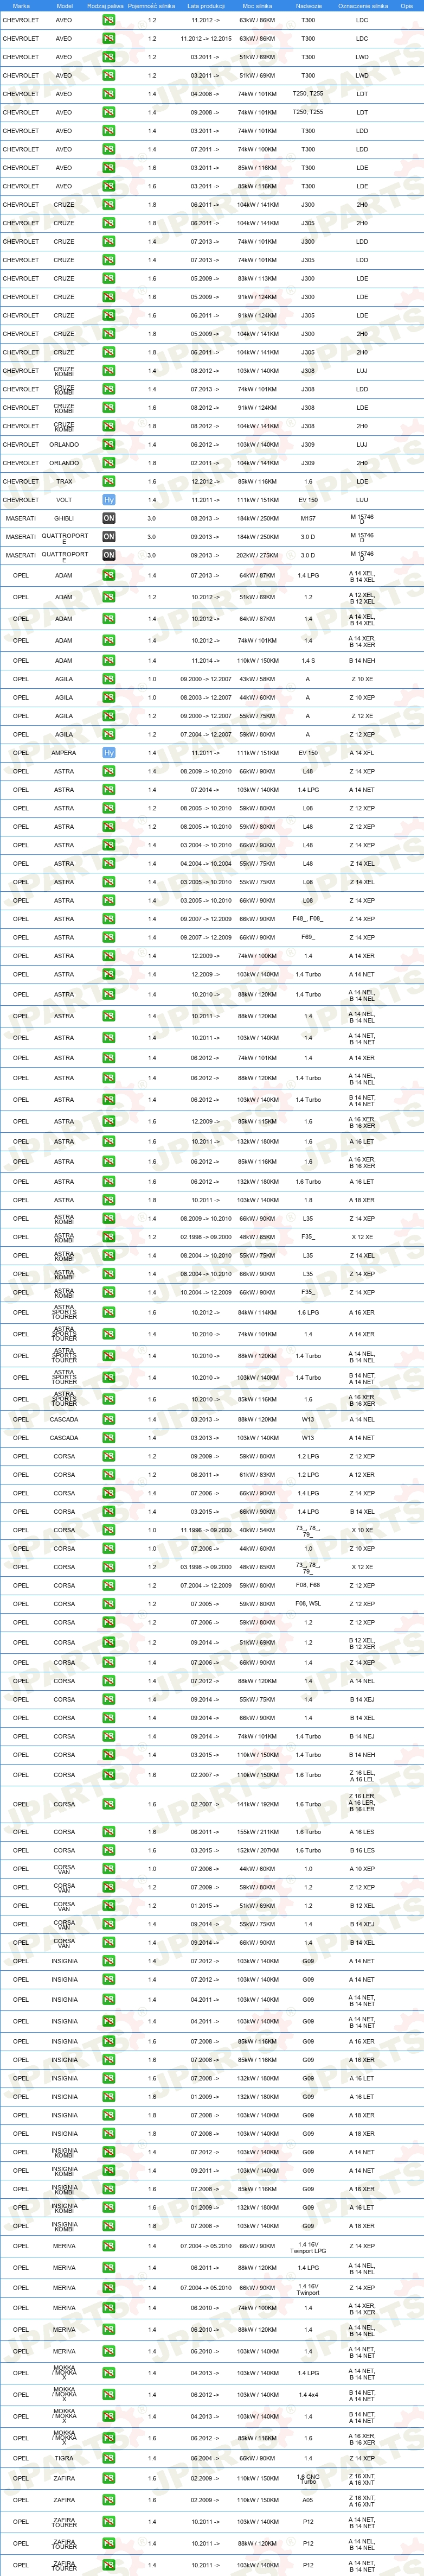Click petrol icon in Insignia Kombi 1.8 row
The height and width of the screenshot is (2576, 424).
pyautogui.click(x=108, y=2226)
